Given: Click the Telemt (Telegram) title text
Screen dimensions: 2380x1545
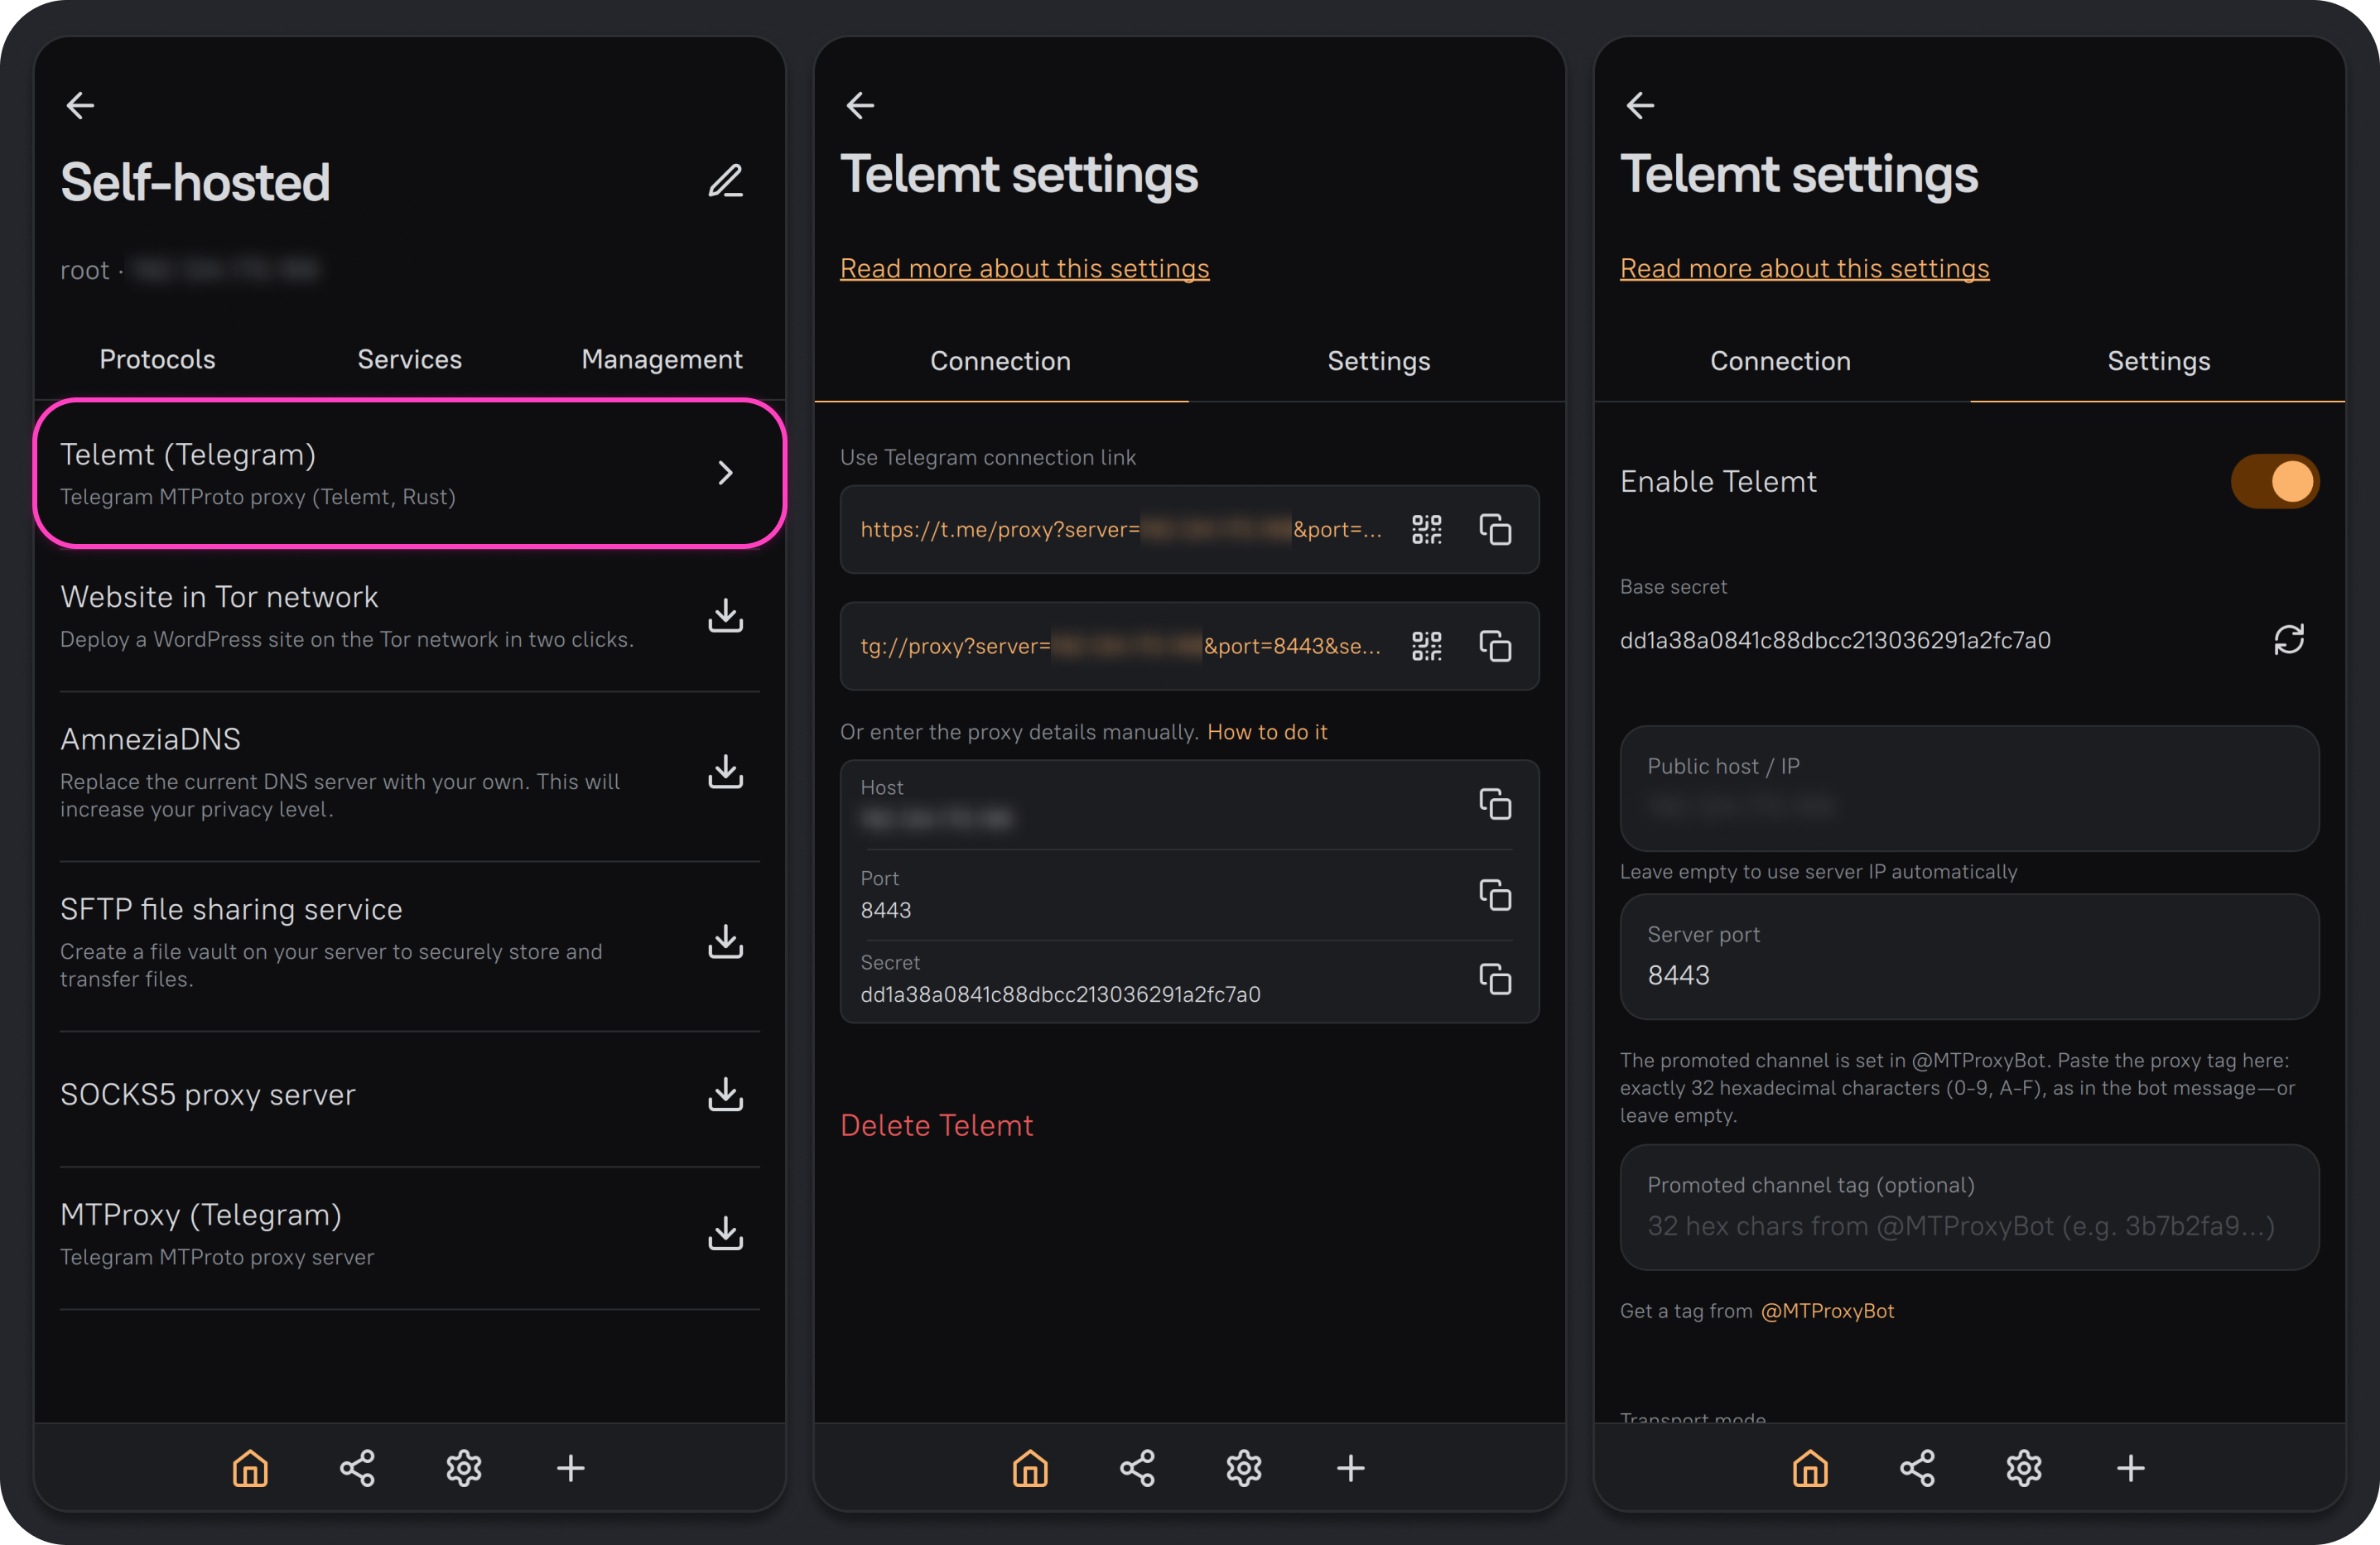Looking at the screenshot, I should 188,455.
